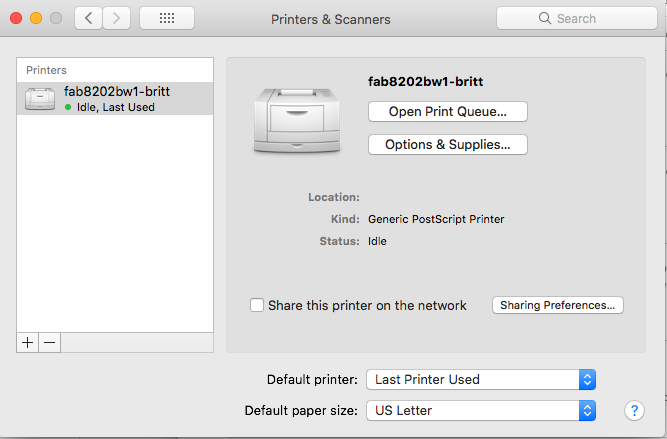Click the yellow minimize window button

pyautogui.click(x=36, y=18)
